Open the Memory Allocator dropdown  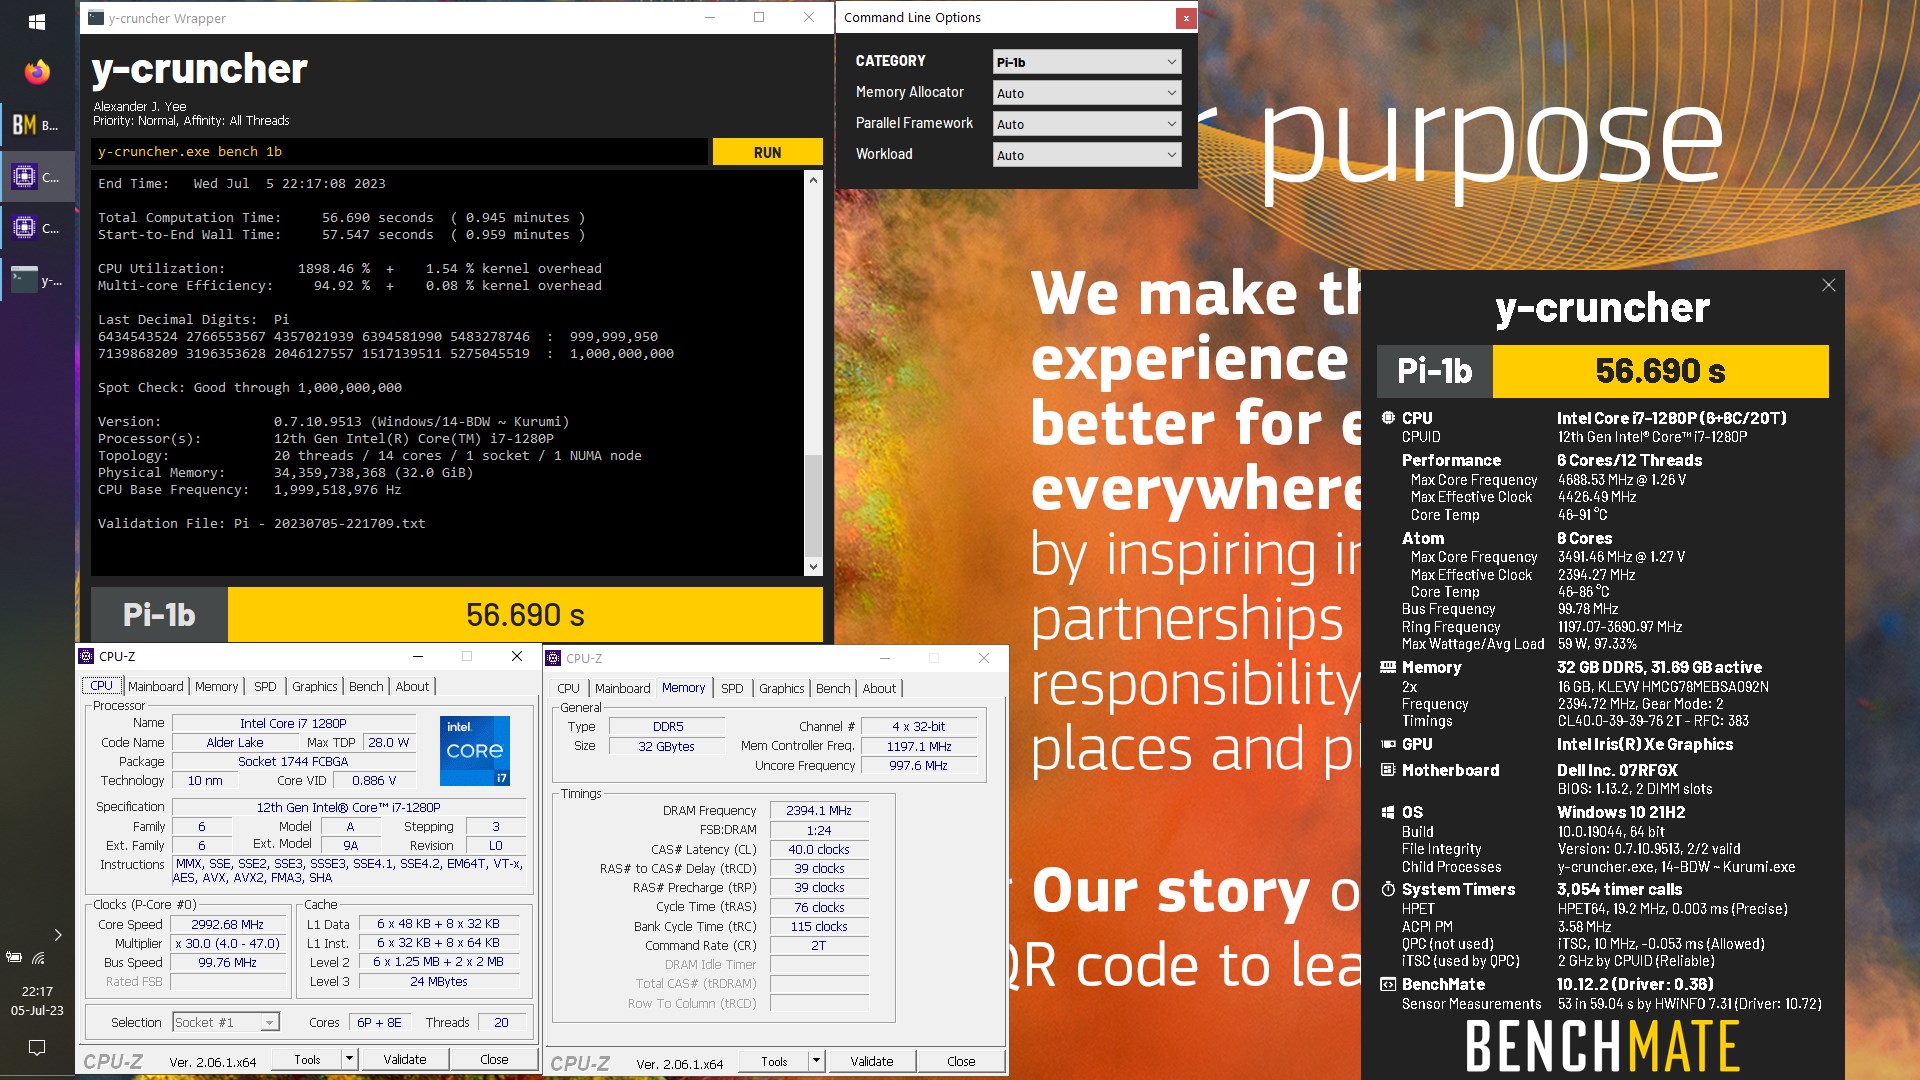(x=1087, y=93)
